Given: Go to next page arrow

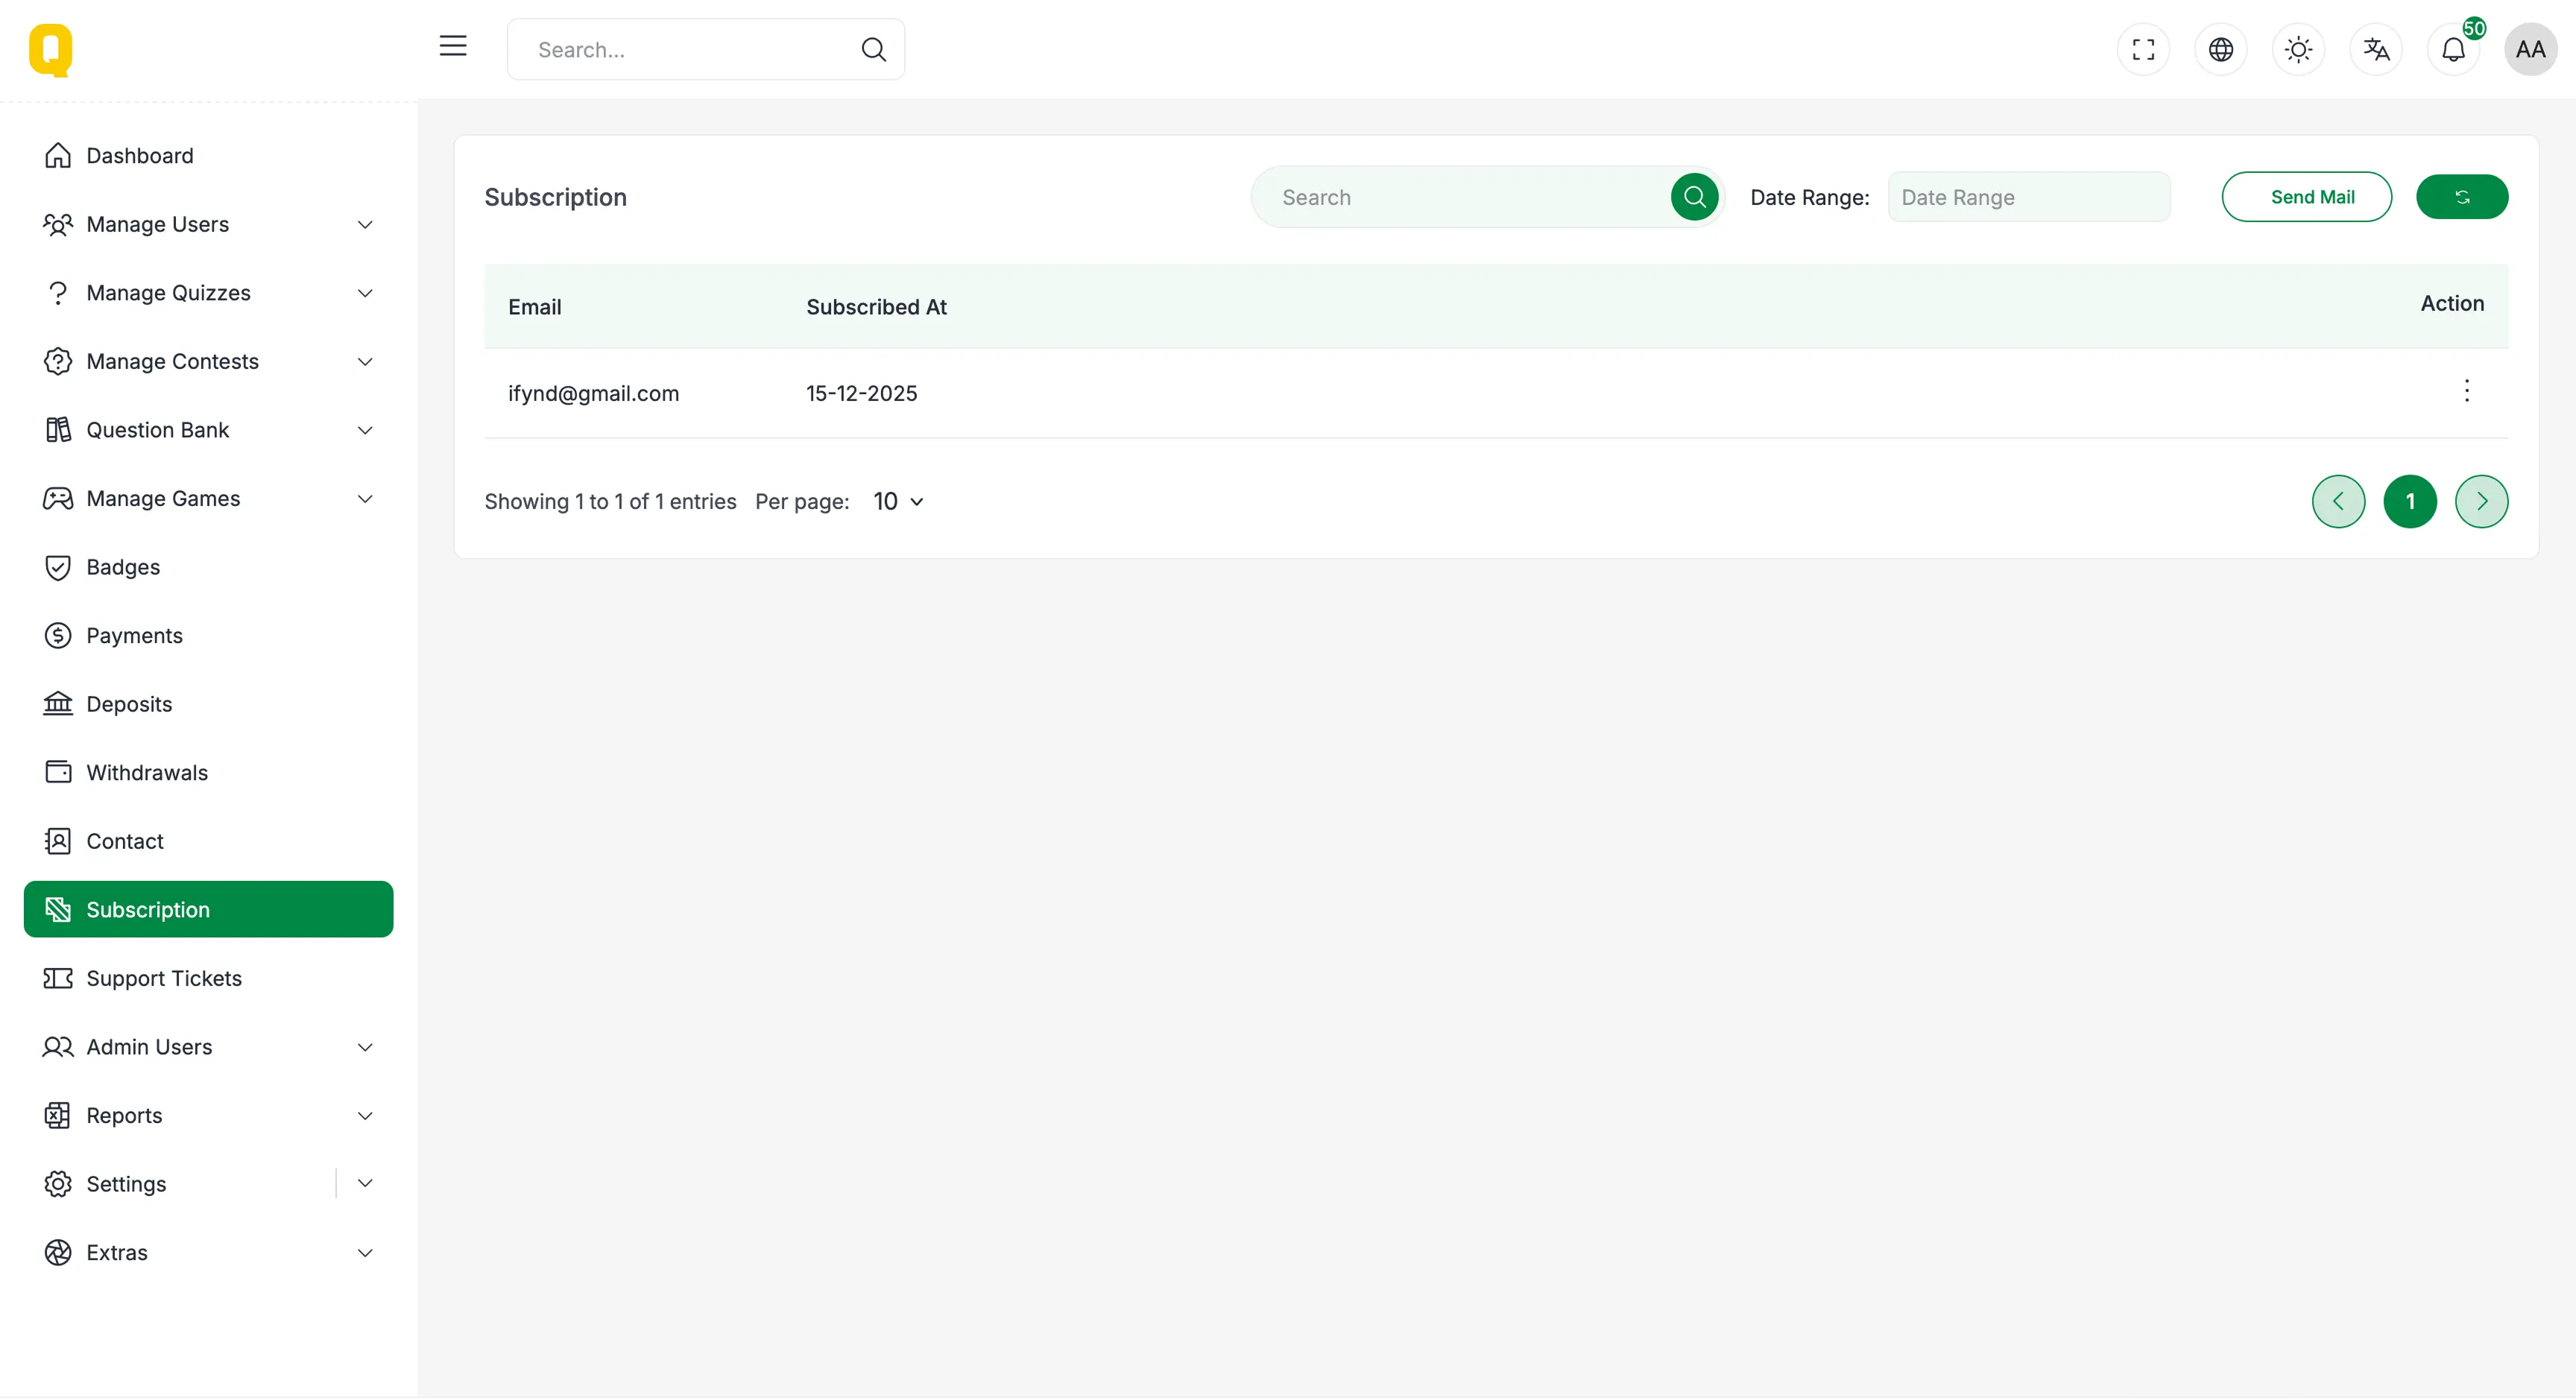Looking at the screenshot, I should point(2481,502).
